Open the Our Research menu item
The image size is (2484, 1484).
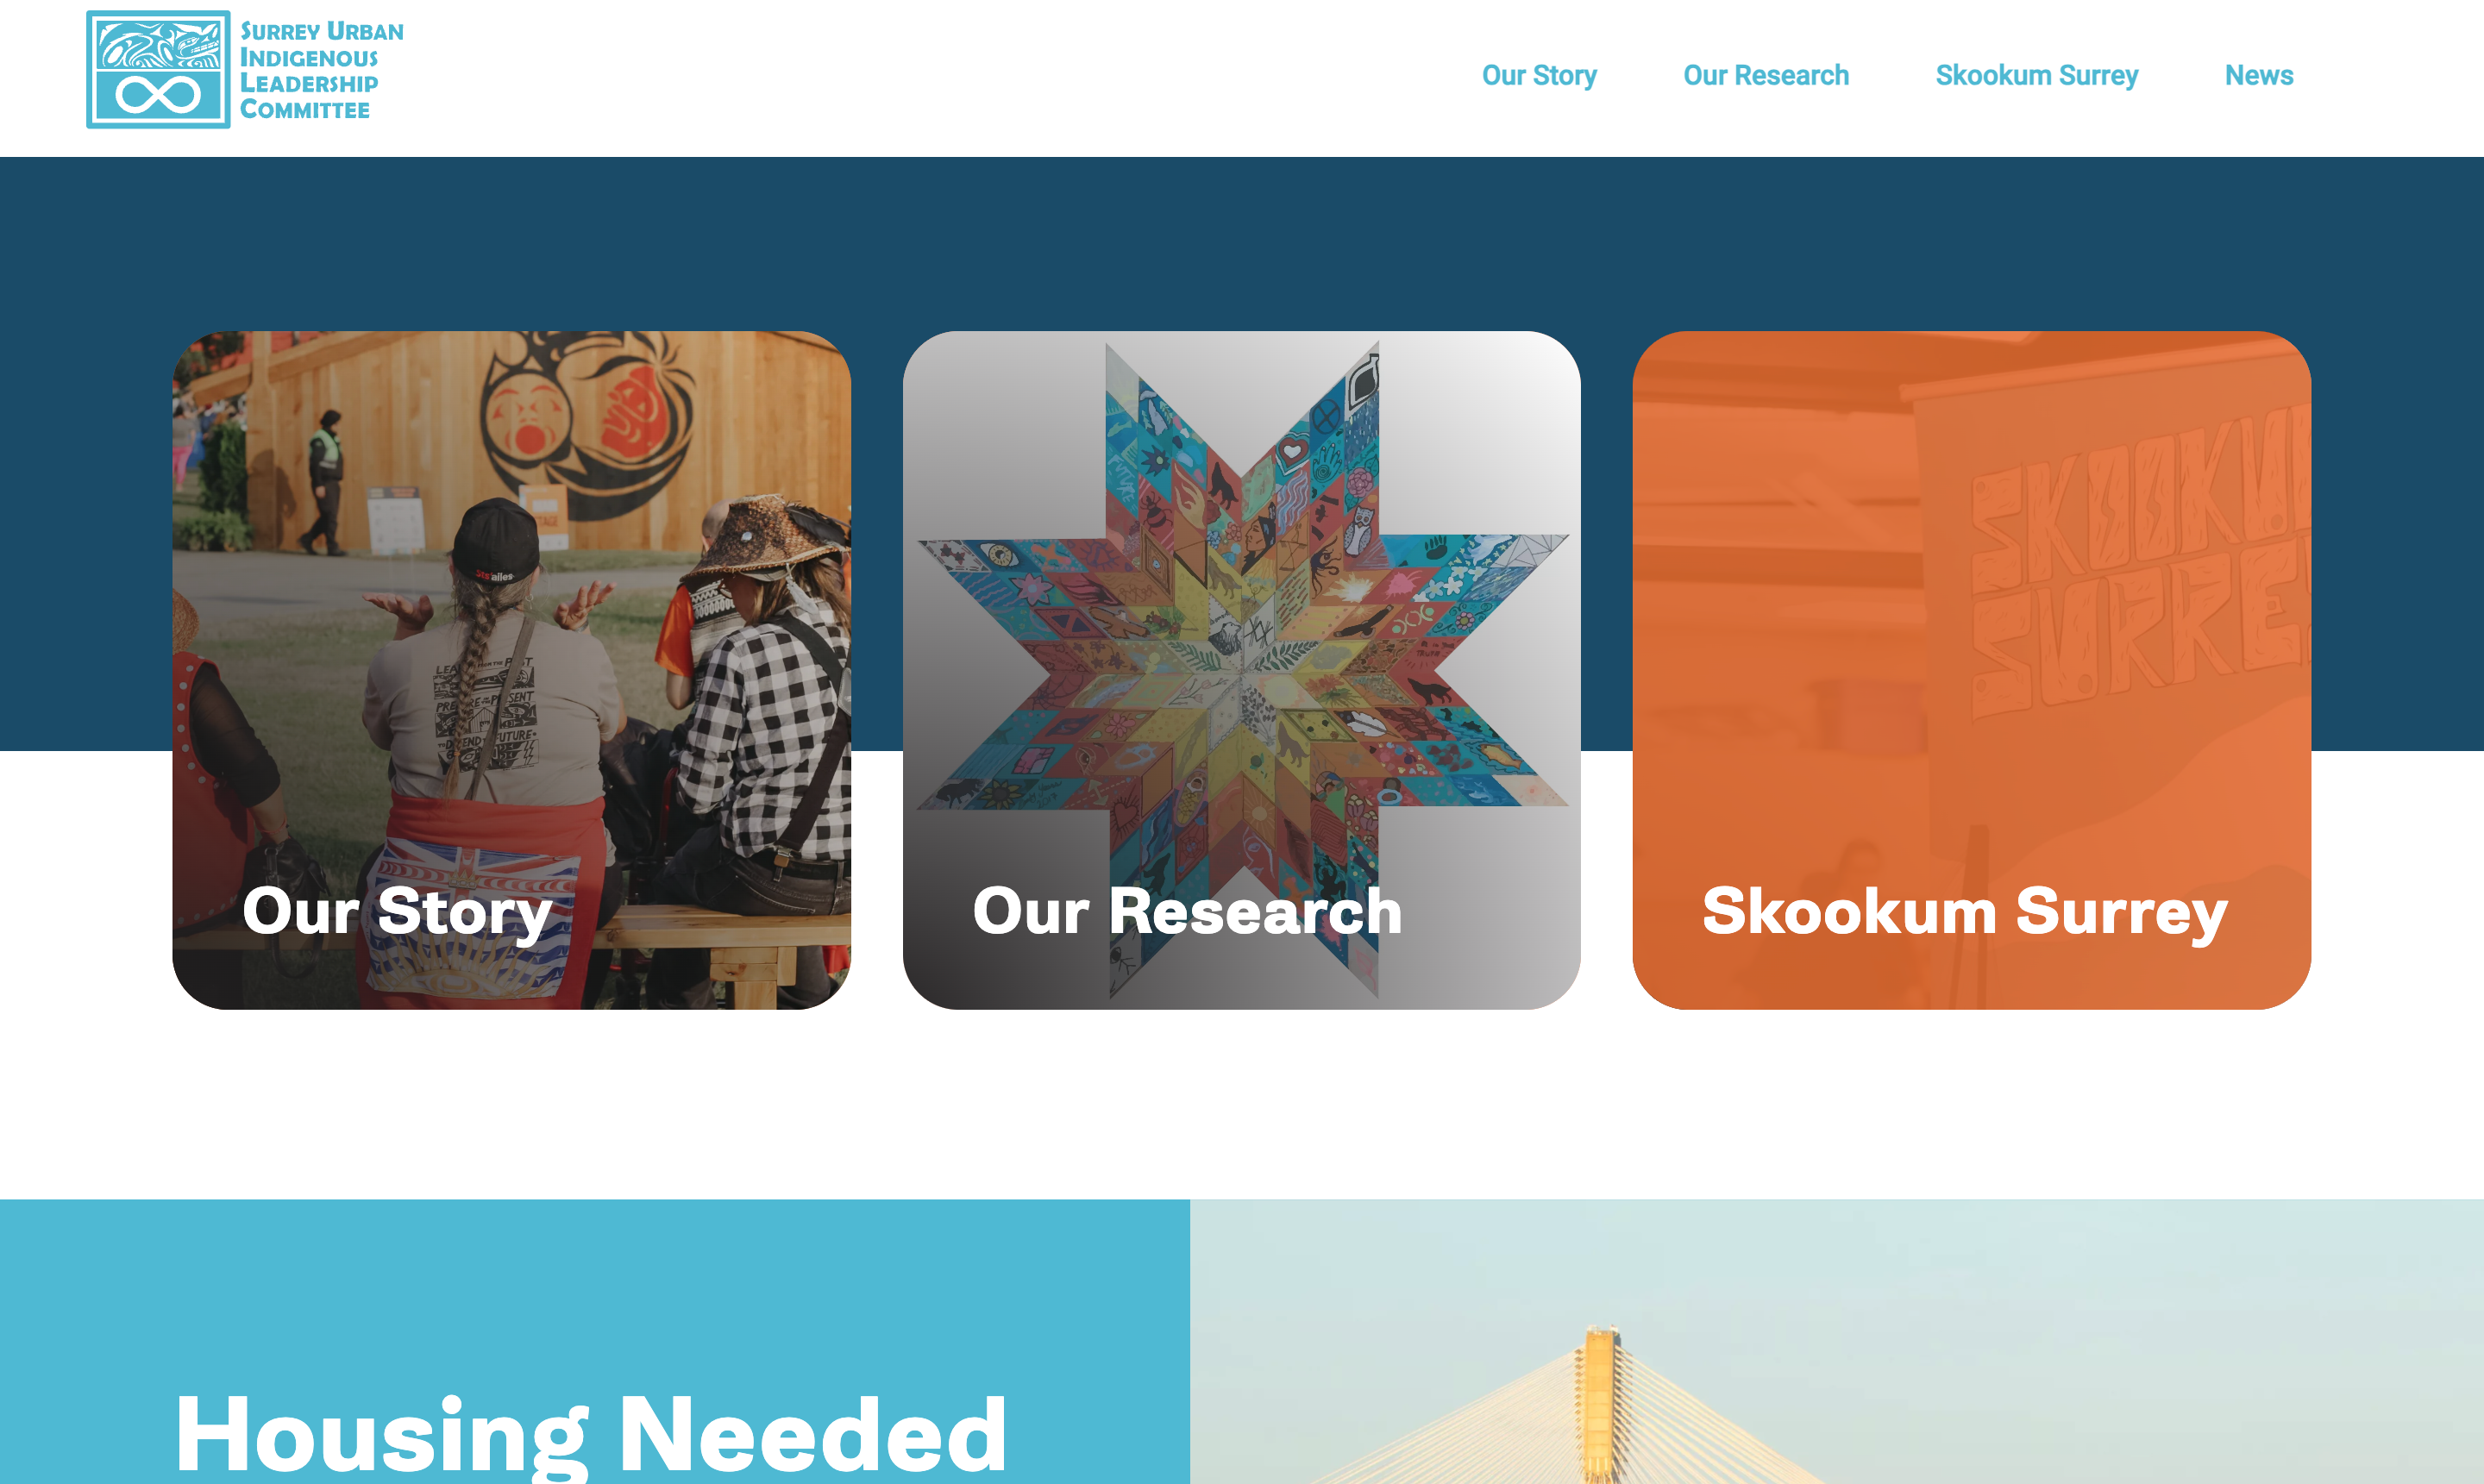tap(1766, 75)
